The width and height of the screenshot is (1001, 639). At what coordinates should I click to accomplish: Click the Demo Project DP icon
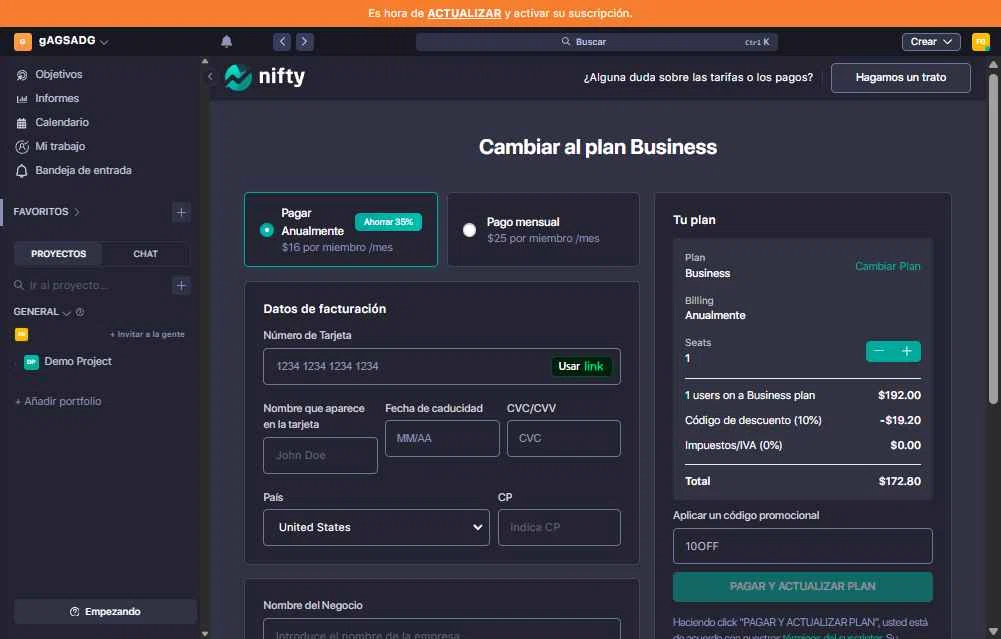pos(31,362)
